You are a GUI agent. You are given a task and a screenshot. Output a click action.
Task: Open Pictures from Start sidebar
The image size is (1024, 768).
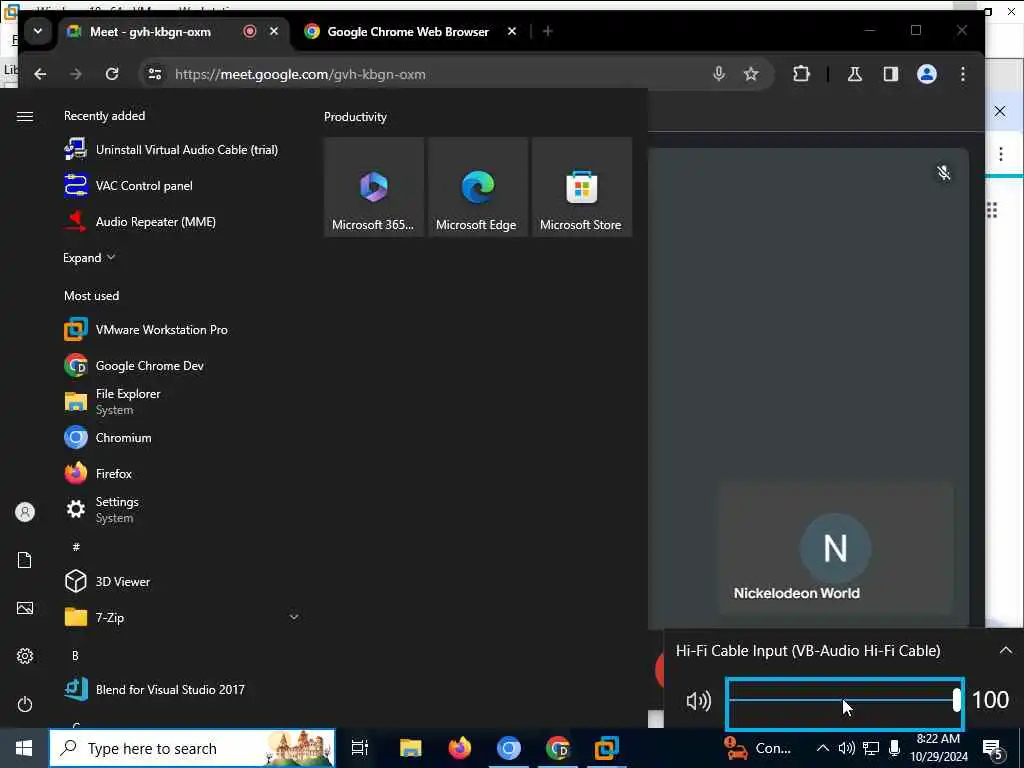pos(25,608)
